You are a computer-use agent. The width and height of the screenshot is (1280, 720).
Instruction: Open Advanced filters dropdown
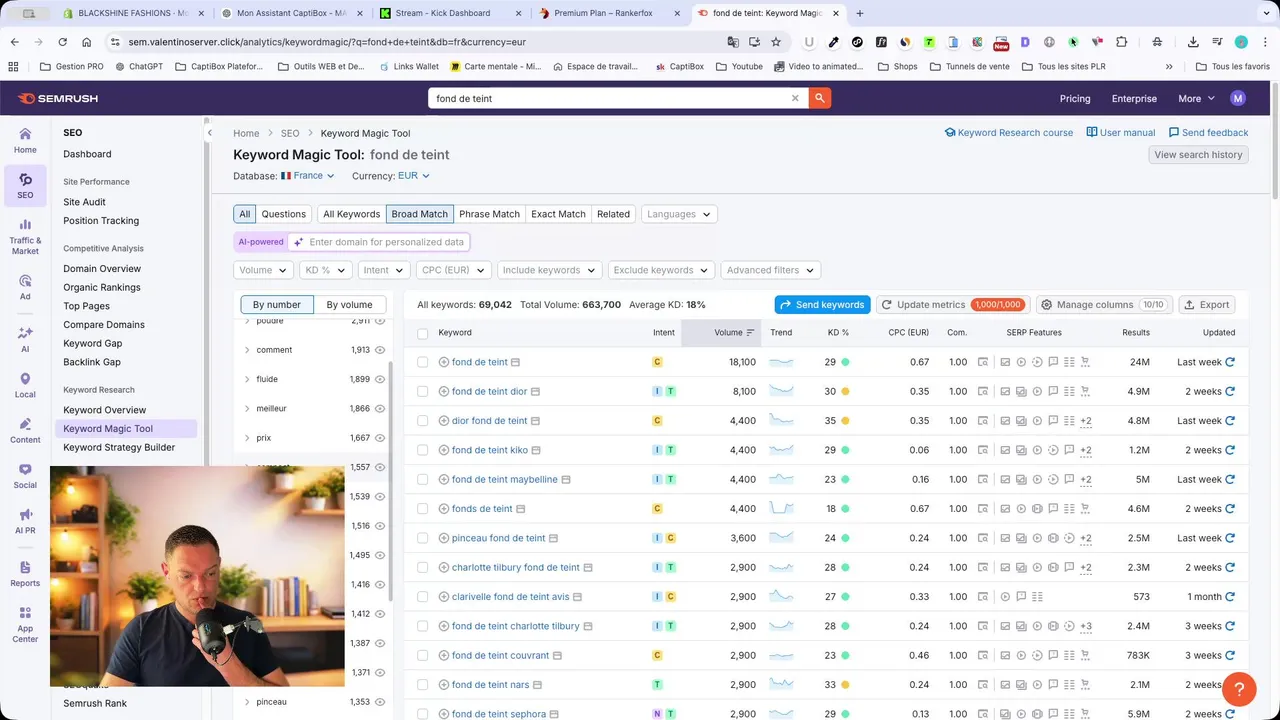point(771,270)
